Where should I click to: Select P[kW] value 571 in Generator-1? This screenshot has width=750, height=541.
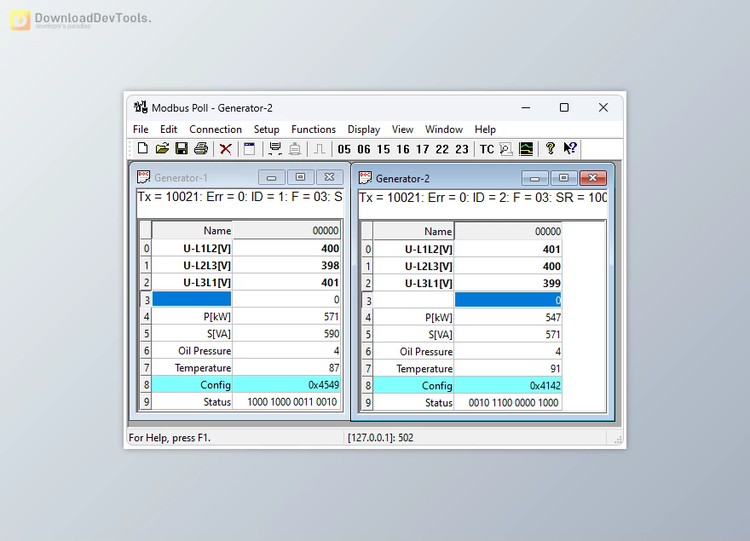coord(286,317)
